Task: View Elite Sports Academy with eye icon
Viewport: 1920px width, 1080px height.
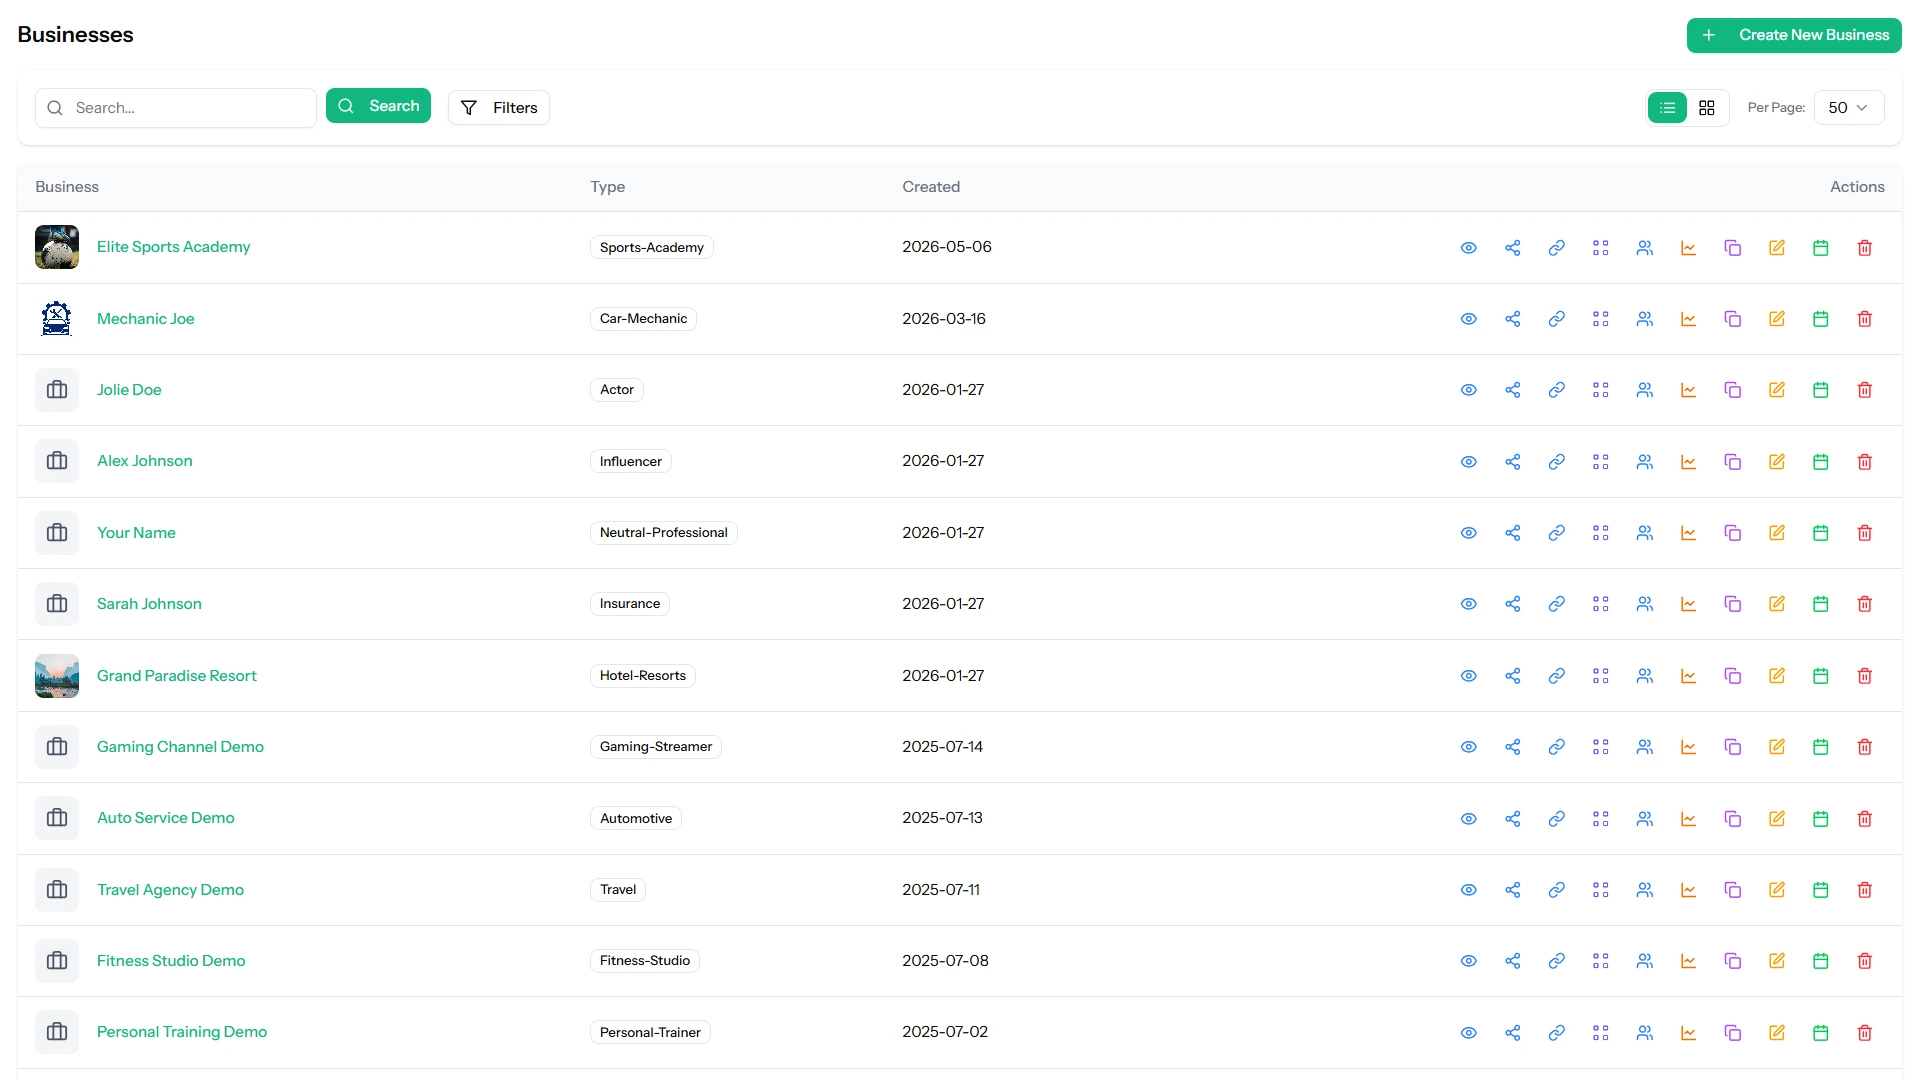Action: click(1468, 248)
